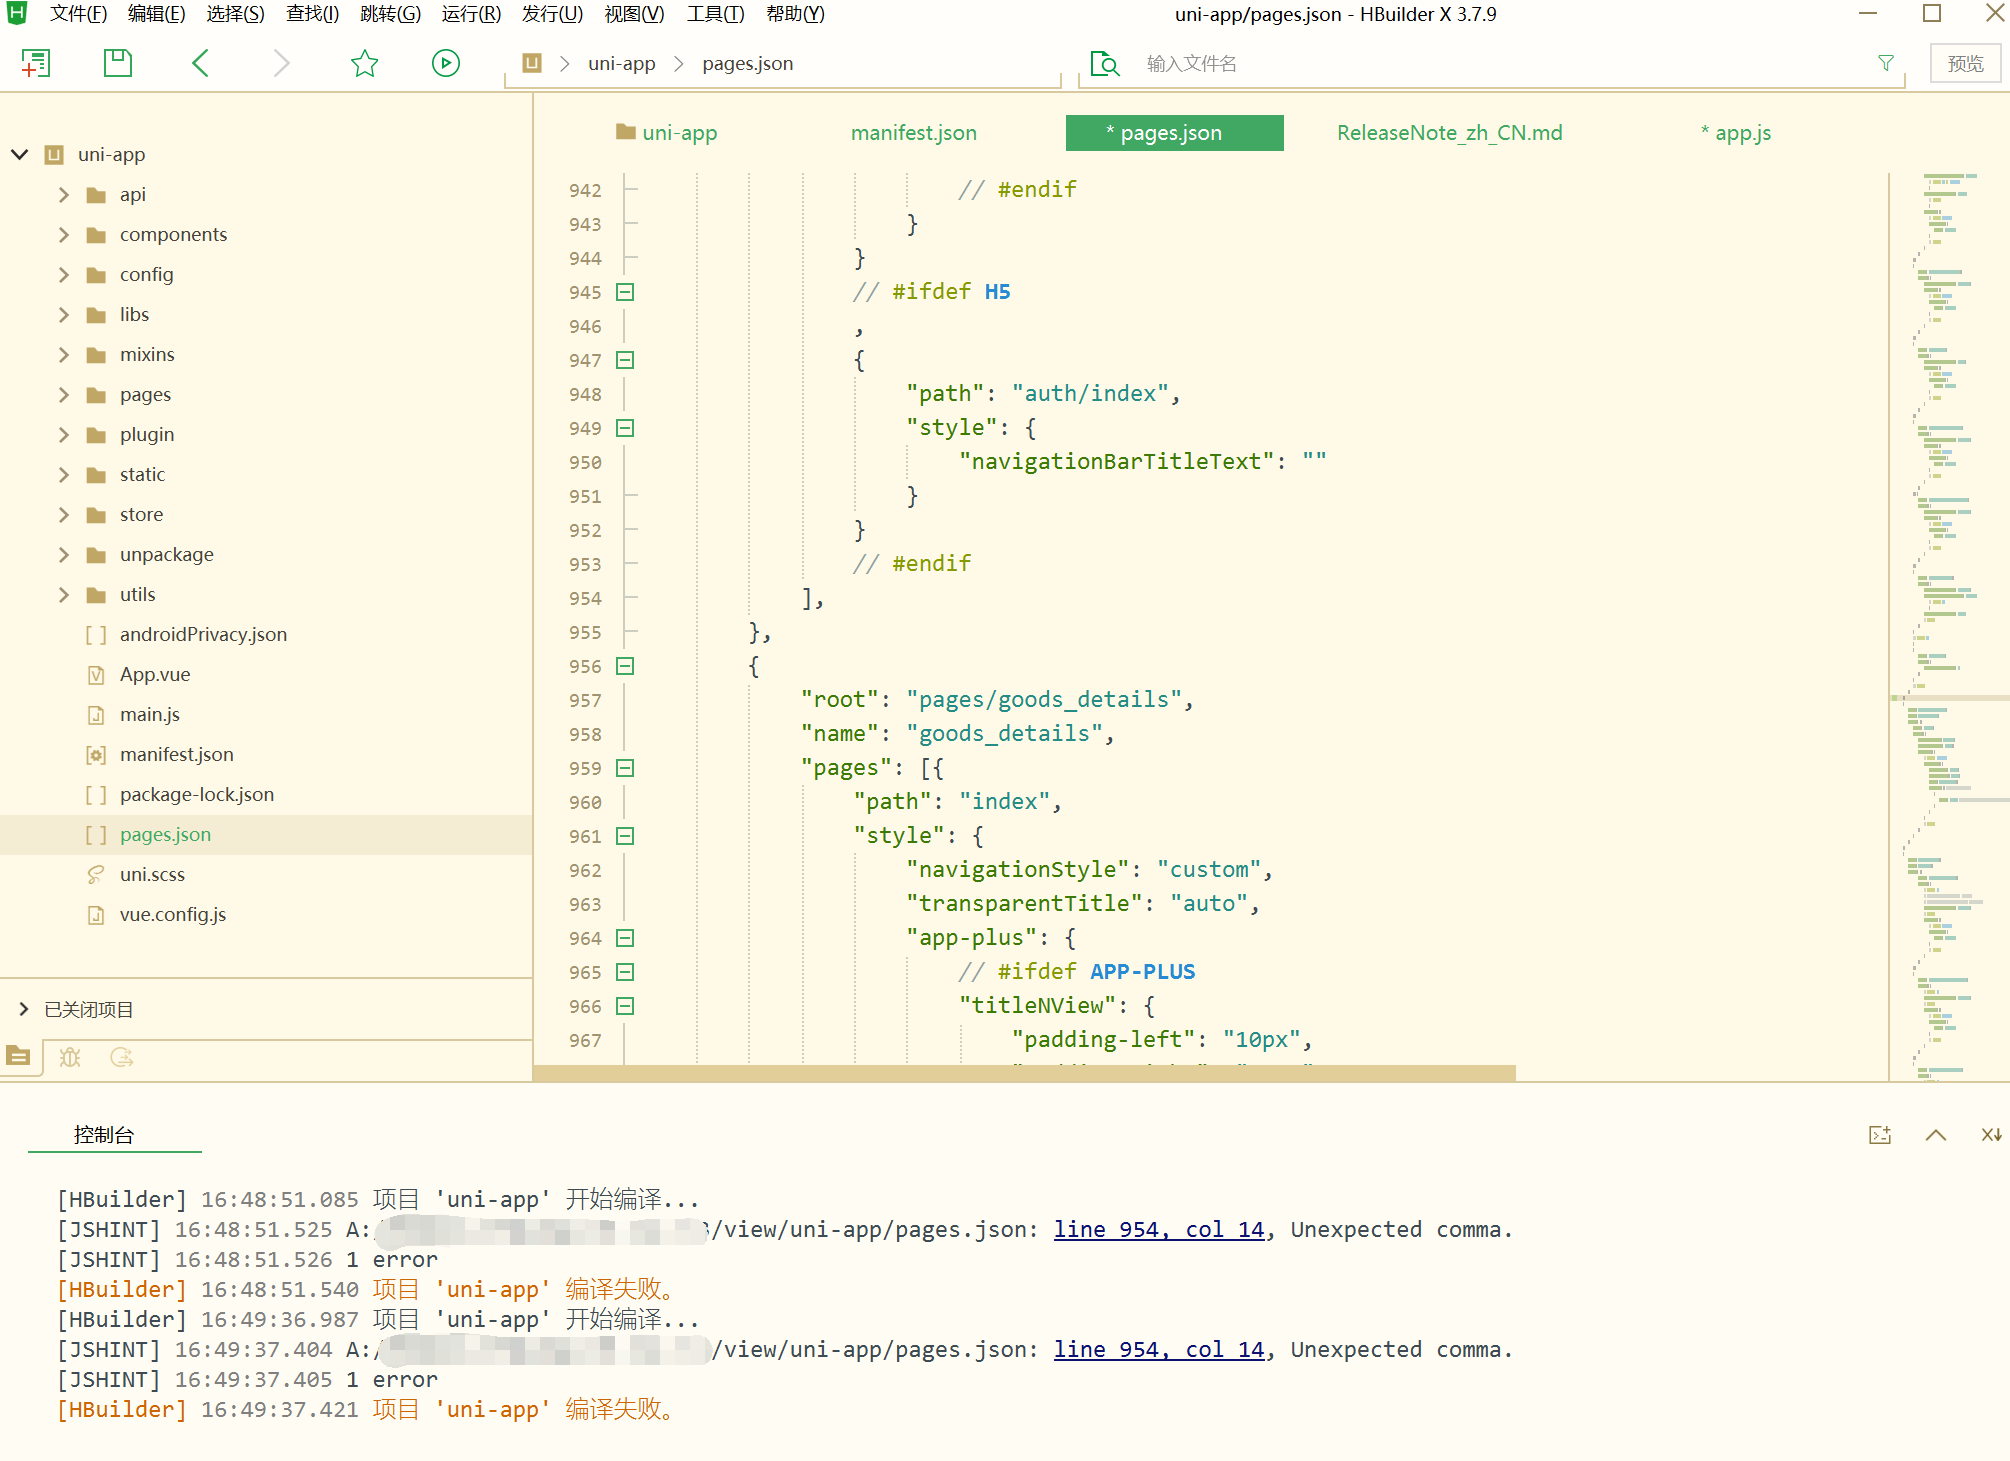Switch to the app.js tab
This screenshot has width=2010, height=1461.
pos(1736,133)
